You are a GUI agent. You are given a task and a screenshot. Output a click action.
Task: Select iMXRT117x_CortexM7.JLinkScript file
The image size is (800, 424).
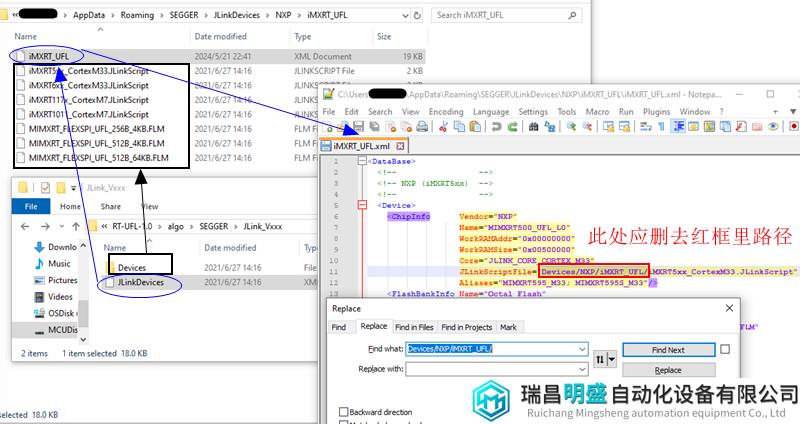89,99
